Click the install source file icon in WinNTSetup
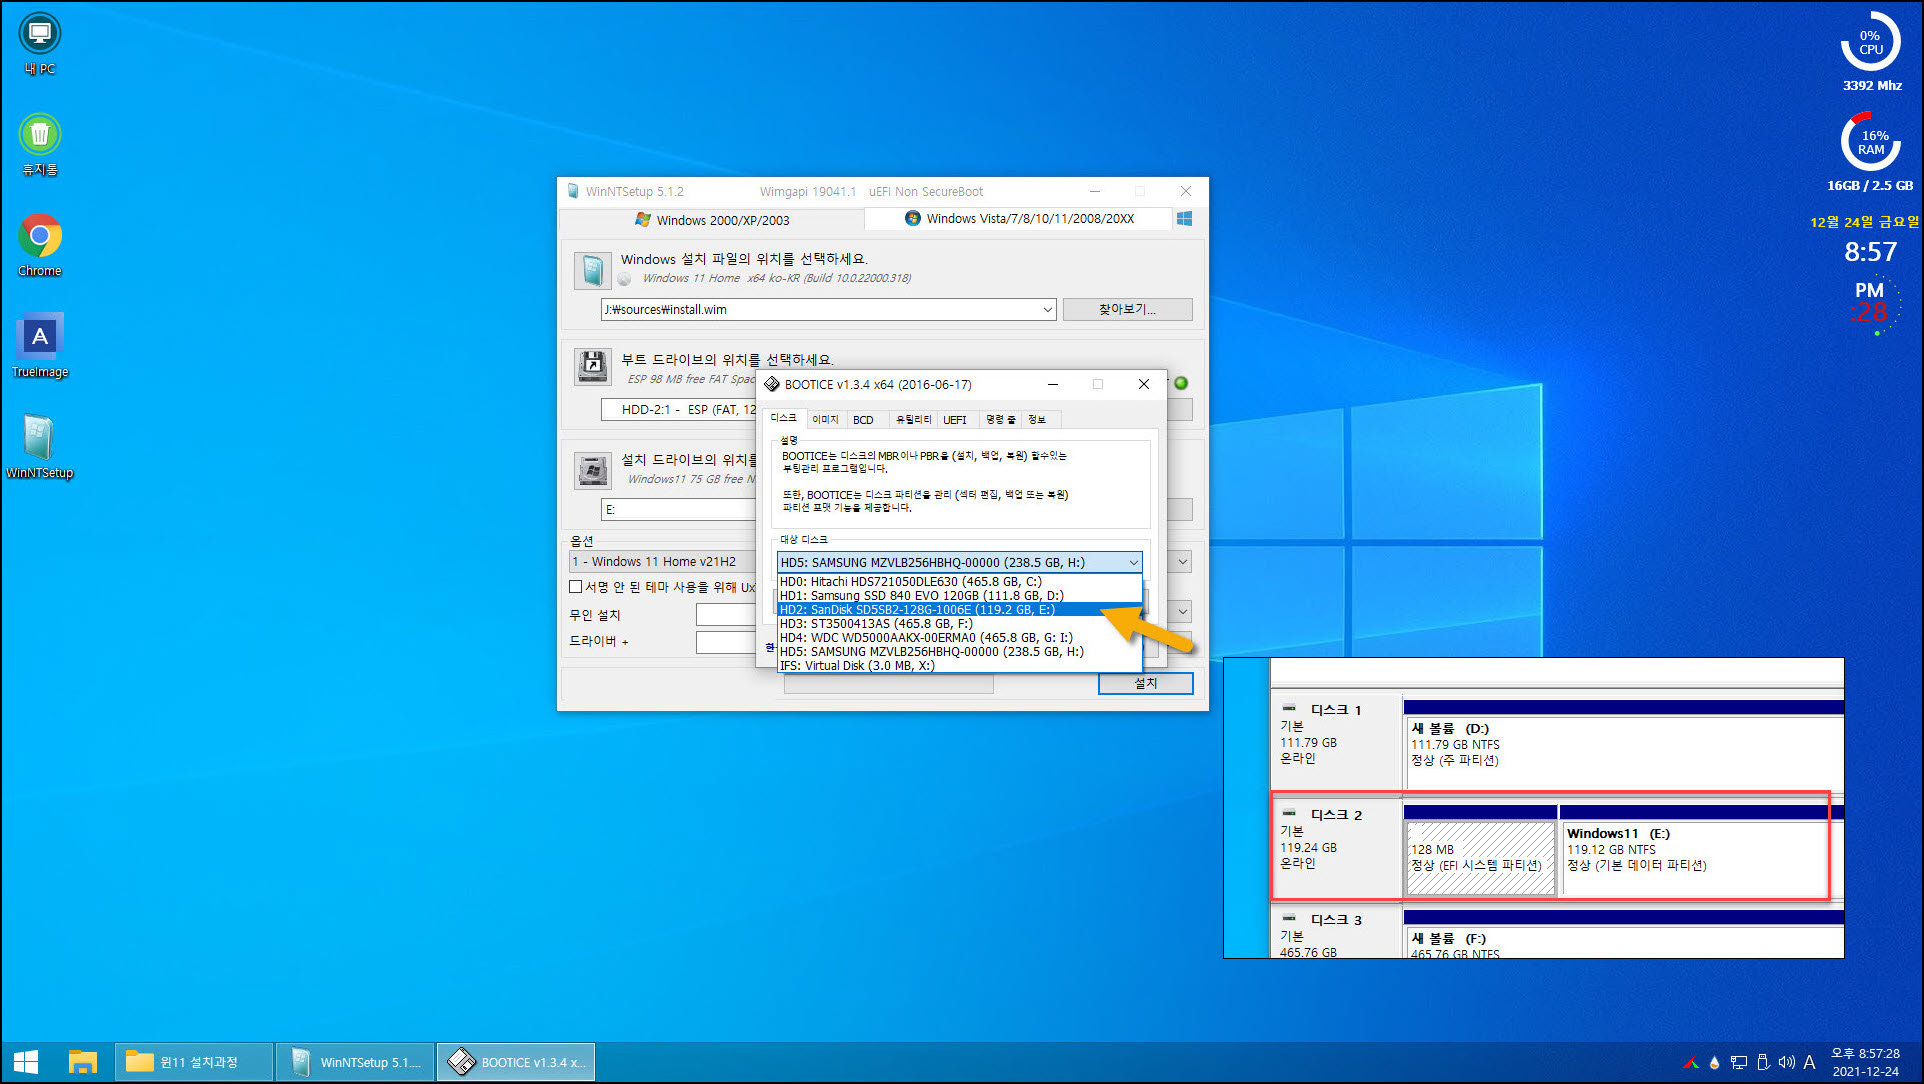This screenshot has width=1924, height=1084. [593, 270]
